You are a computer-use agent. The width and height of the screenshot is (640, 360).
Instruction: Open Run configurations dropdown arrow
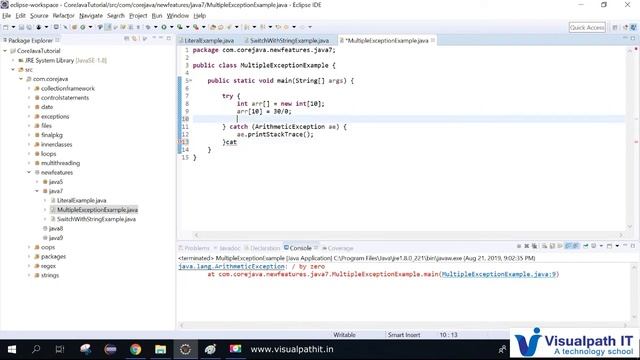(x=171, y=27)
